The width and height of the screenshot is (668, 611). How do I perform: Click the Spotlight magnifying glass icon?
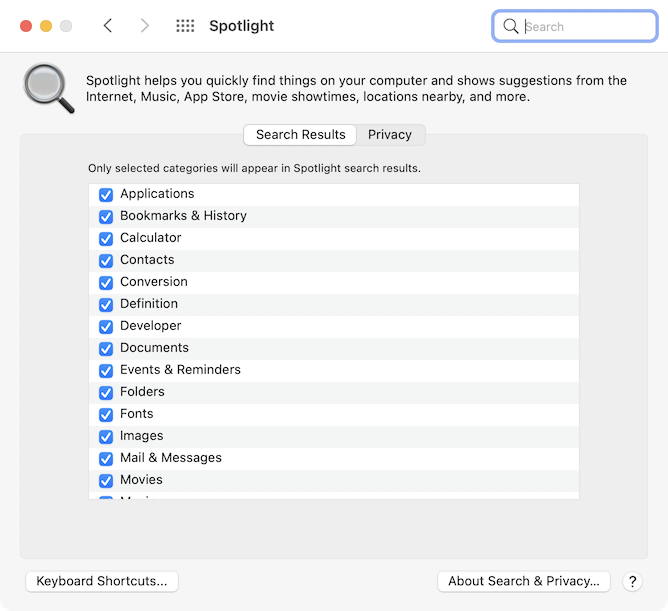click(49, 89)
